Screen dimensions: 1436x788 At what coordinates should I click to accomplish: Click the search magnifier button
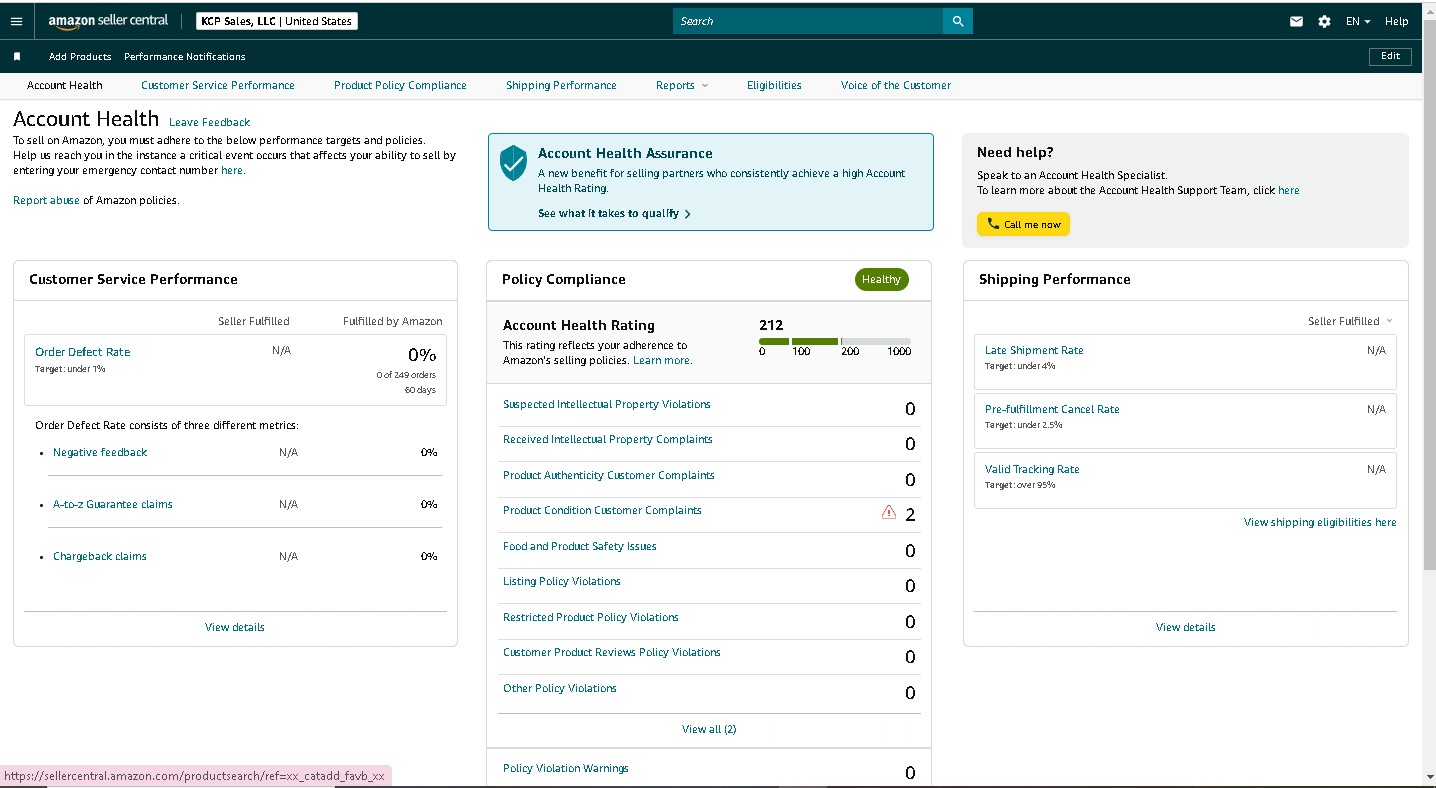[958, 21]
